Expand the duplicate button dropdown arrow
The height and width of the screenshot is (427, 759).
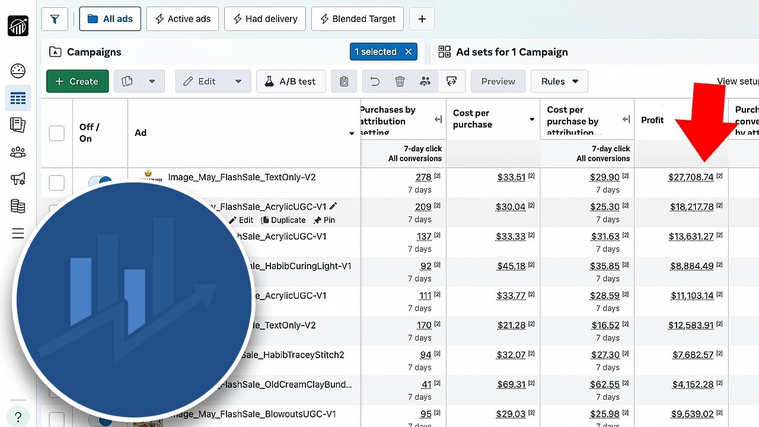pos(151,81)
